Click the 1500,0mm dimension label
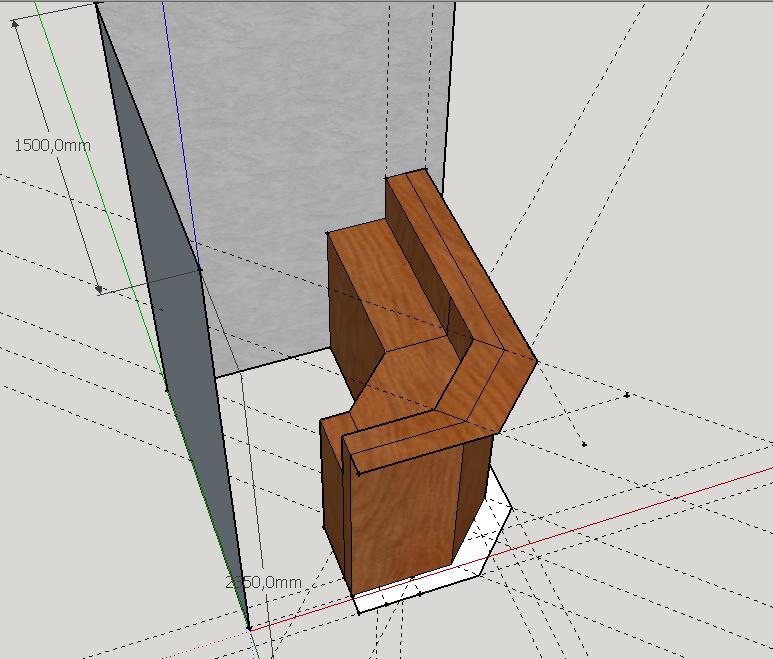 pos(52,145)
